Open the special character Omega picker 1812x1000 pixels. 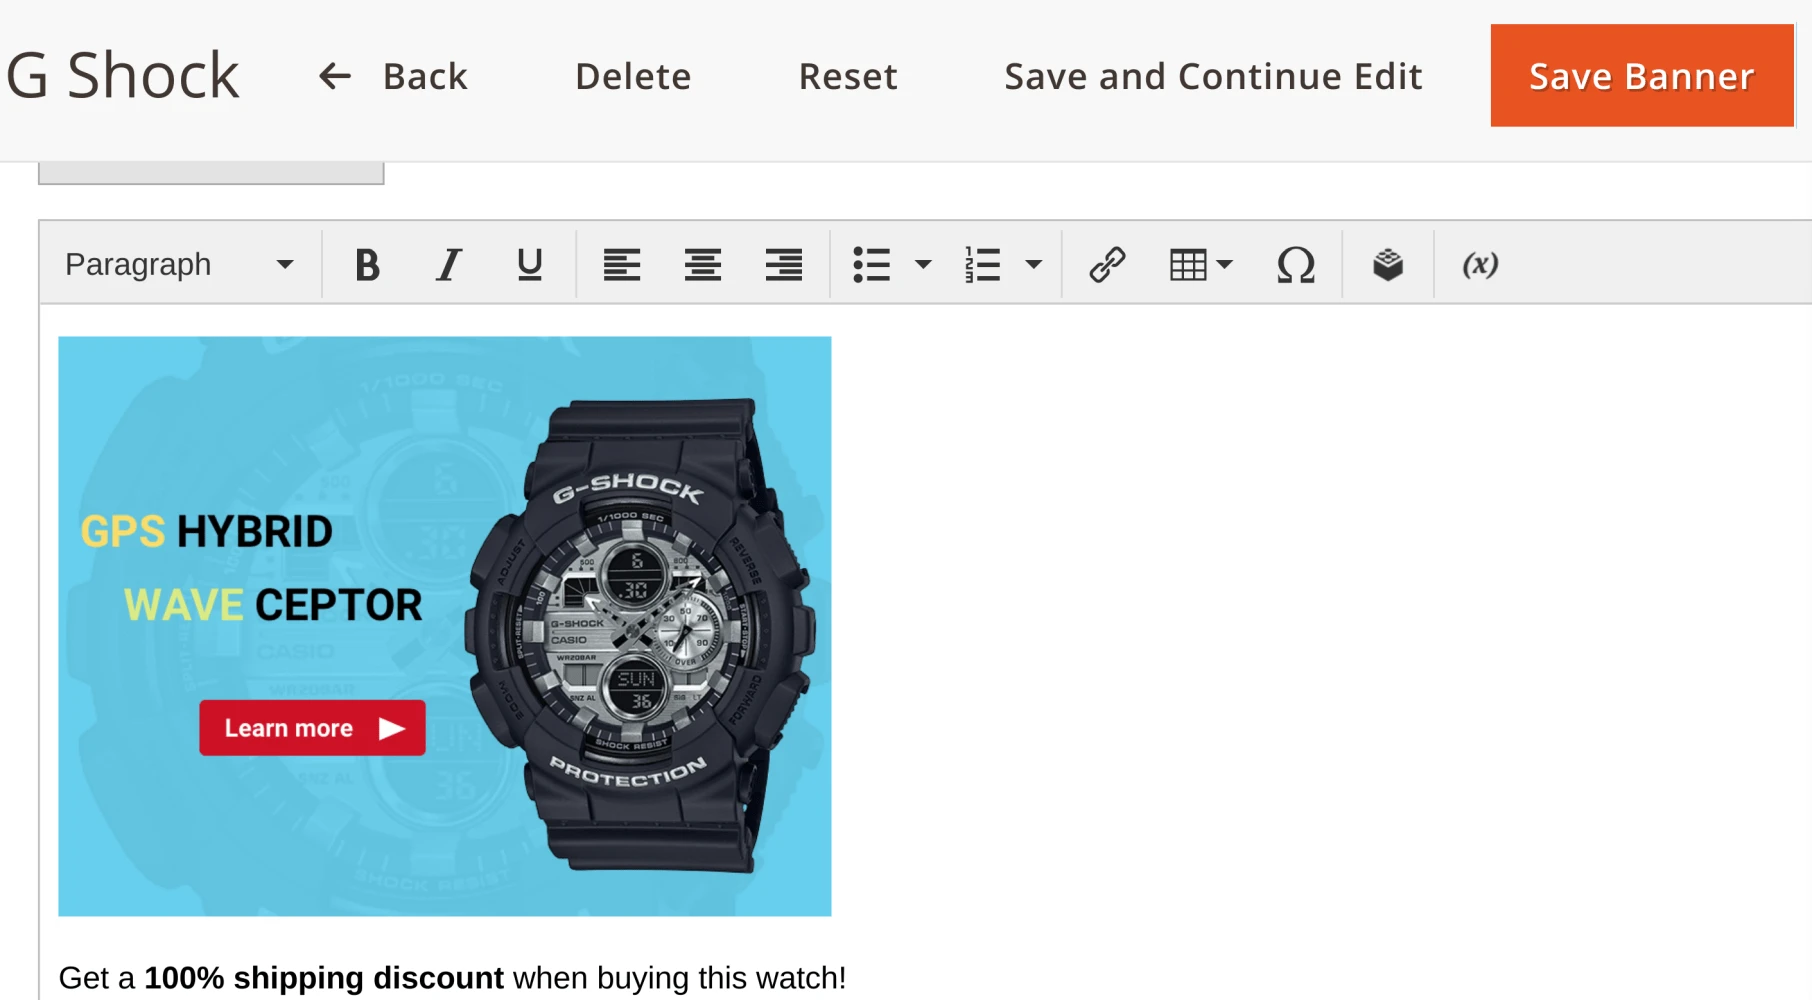click(x=1296, y=265)
